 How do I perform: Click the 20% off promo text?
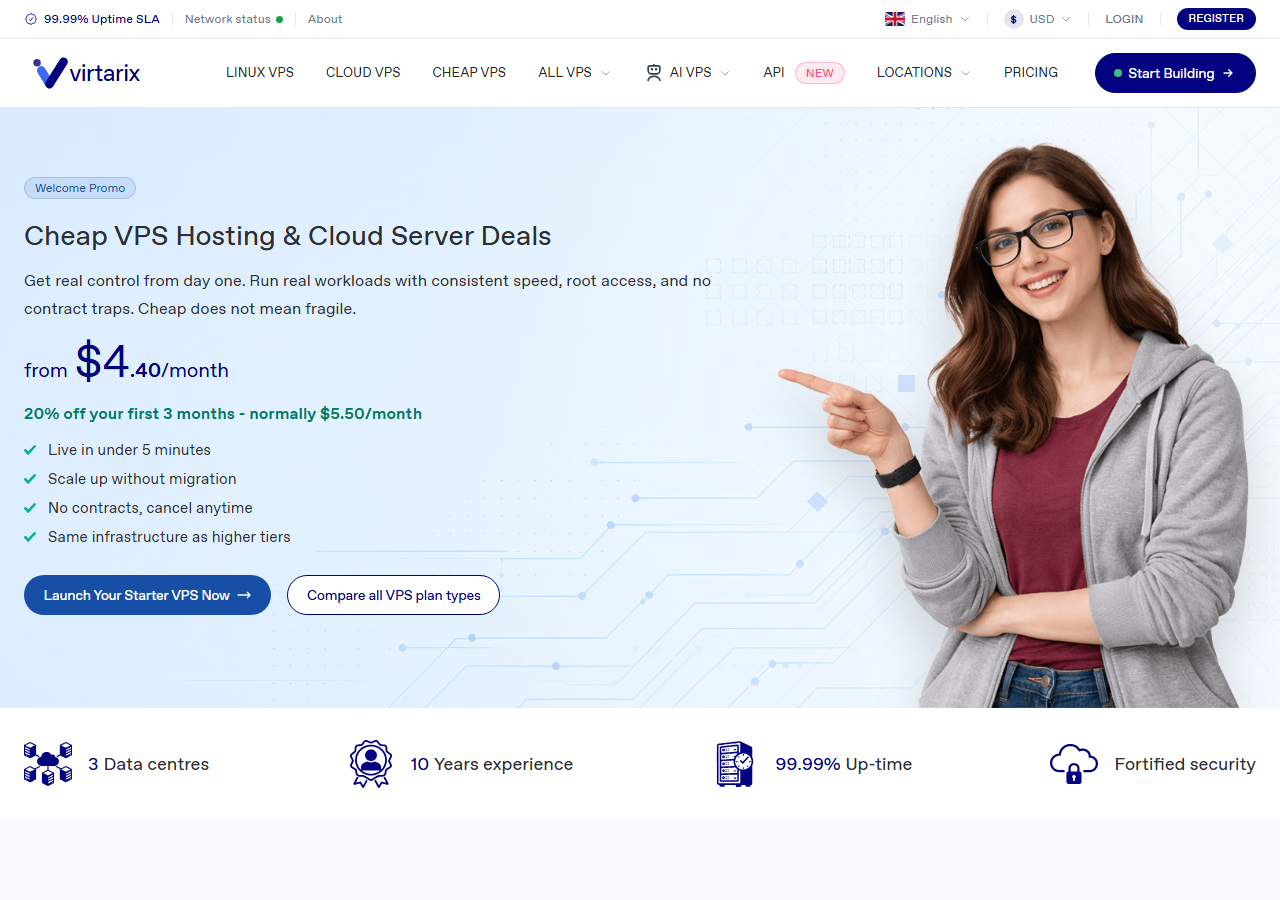pyautogui.click(x=223, y=414)
